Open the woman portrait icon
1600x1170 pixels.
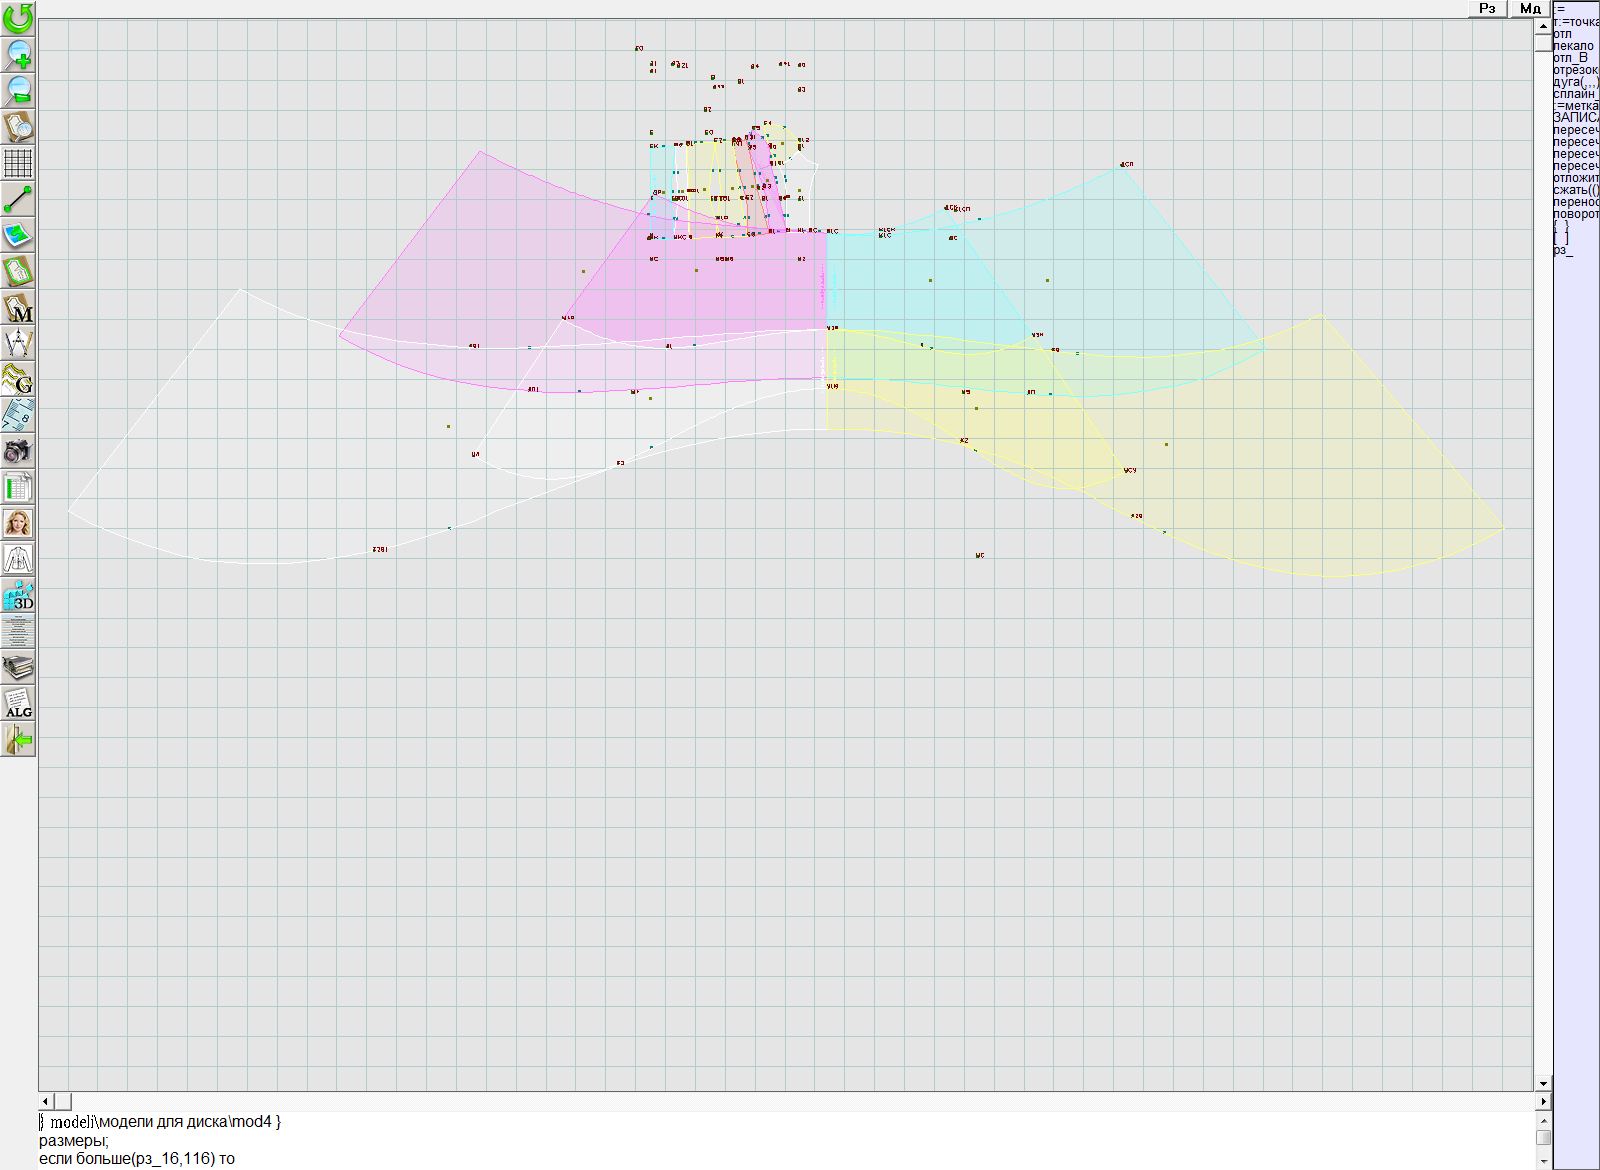pyautogui.click(x=18, y=523)
